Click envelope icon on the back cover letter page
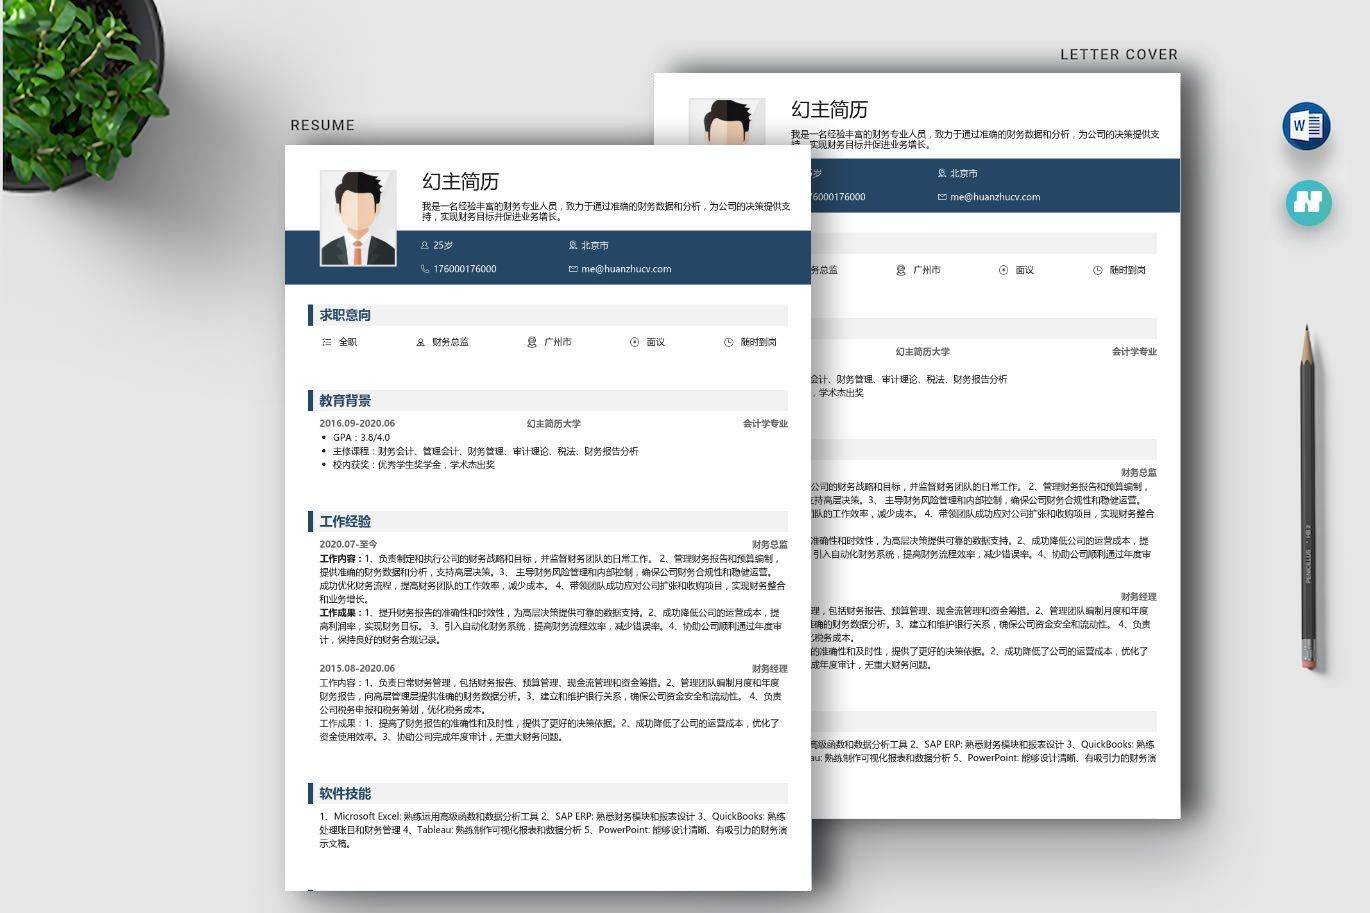The height and width of the screenshot is (913, 1370). (x=942, y=197)
